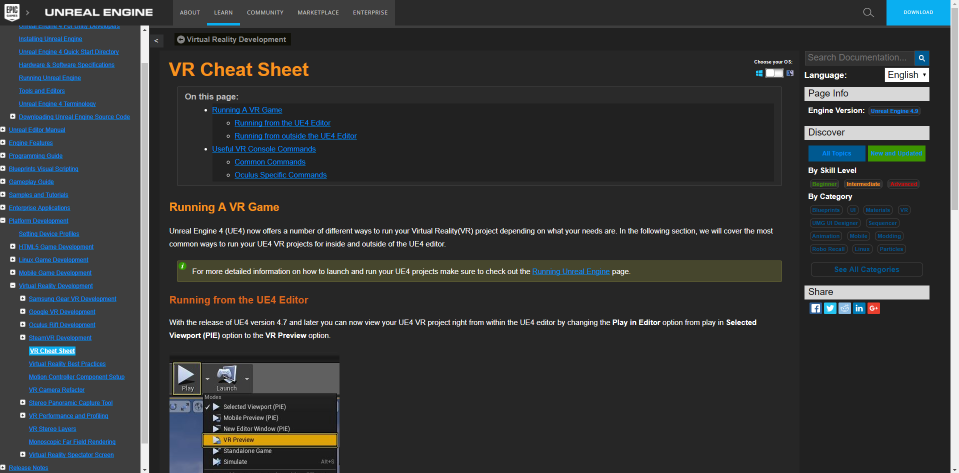Click the Virtual Reality Development back arrow icon
Viewport: 959px width, 473px height.
coord(181,39)
